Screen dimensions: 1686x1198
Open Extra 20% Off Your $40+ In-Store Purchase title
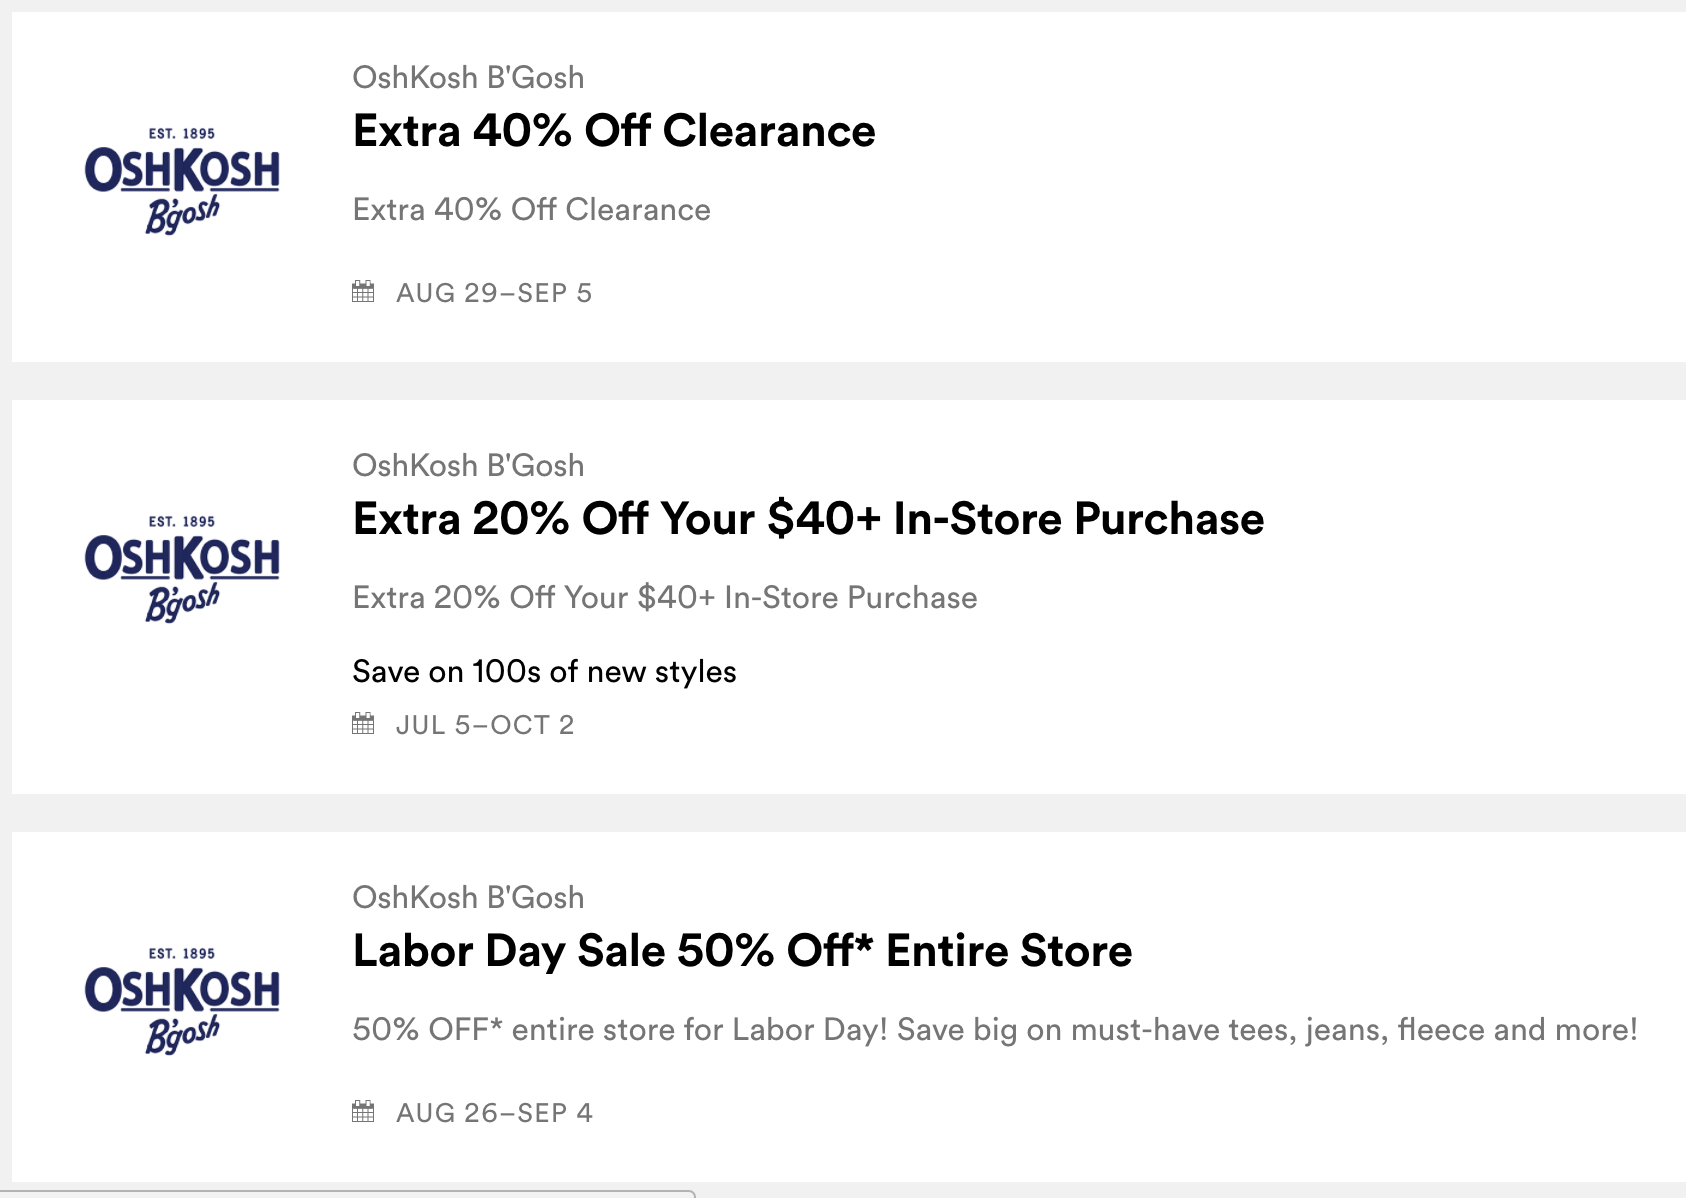coord(808,519)
